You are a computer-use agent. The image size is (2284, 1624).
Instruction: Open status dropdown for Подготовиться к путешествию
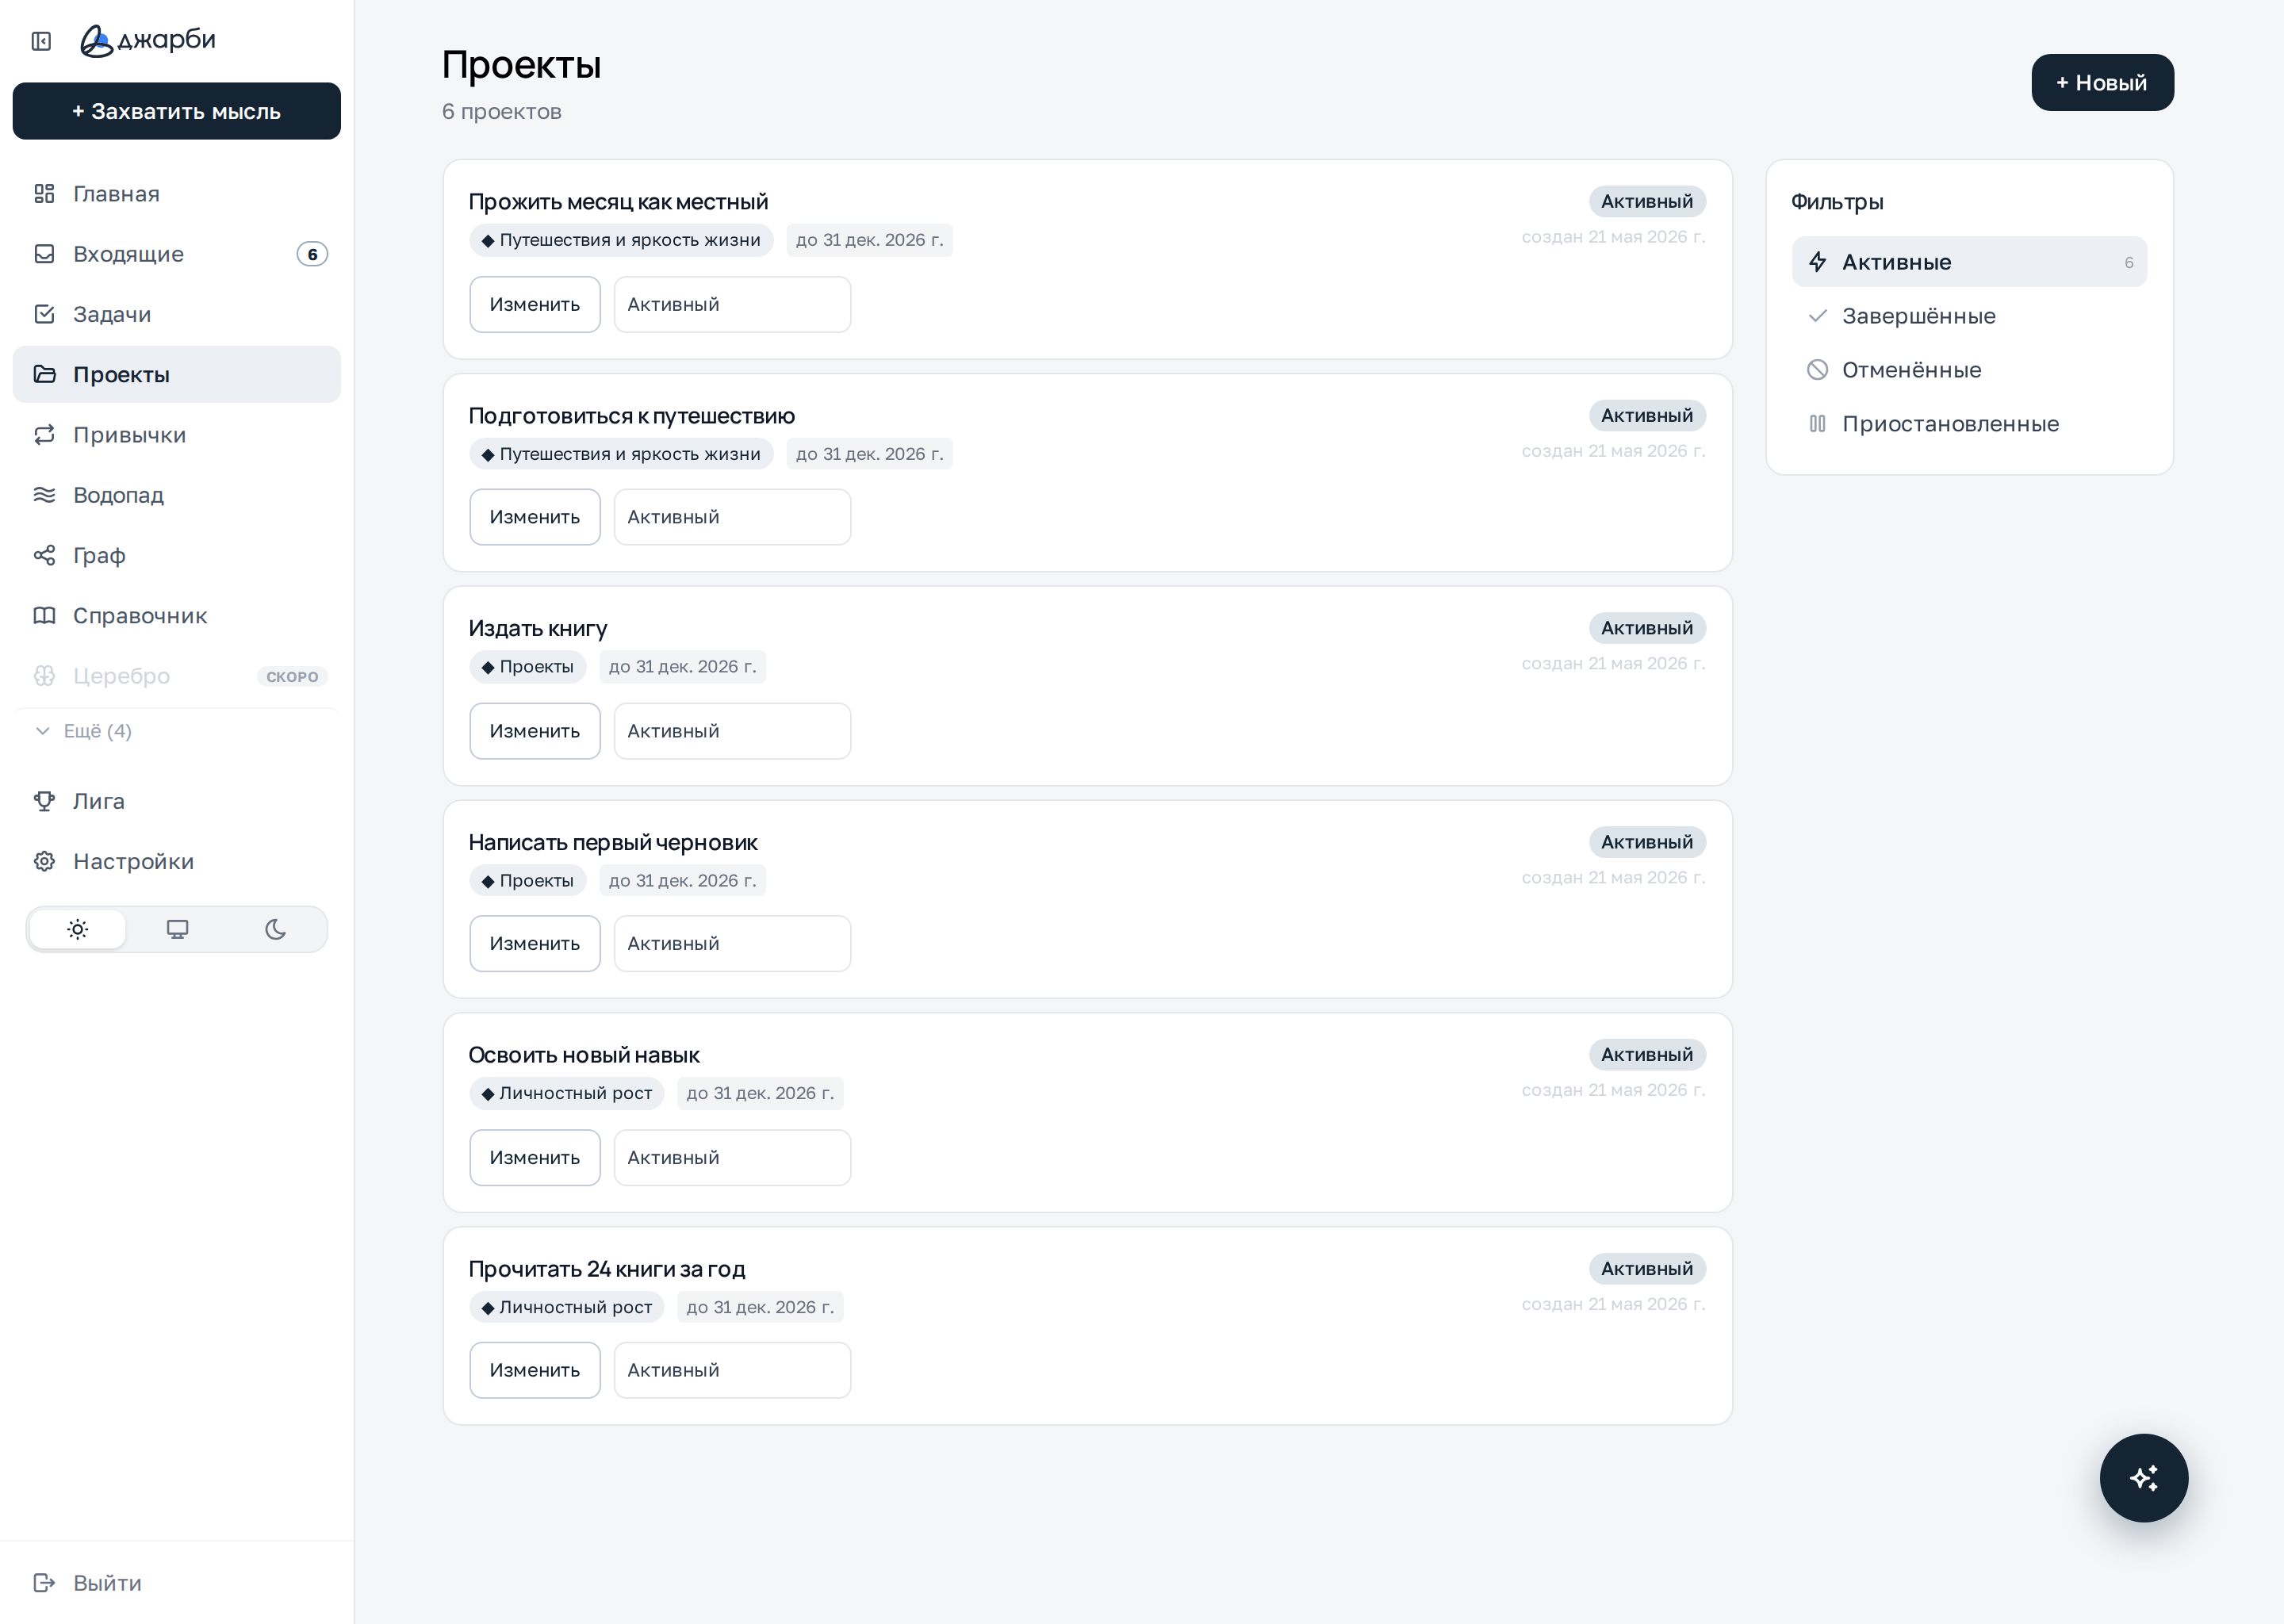732,517
